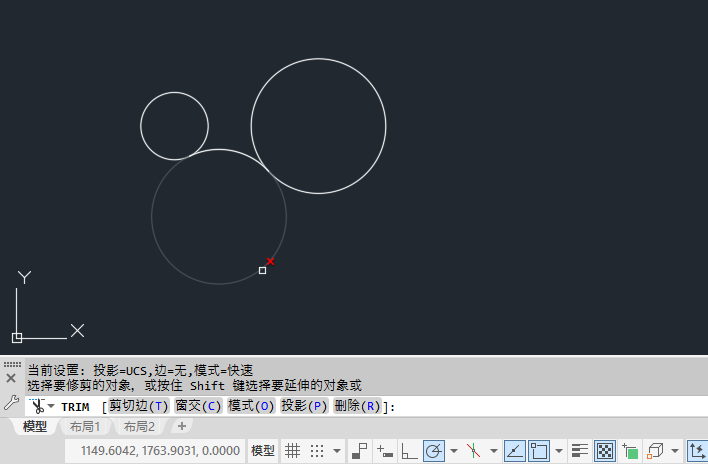The width and height of the screenshot is (708, 464).
Task: Open command line customize wrench icon
Action: (x=11, y=403)
